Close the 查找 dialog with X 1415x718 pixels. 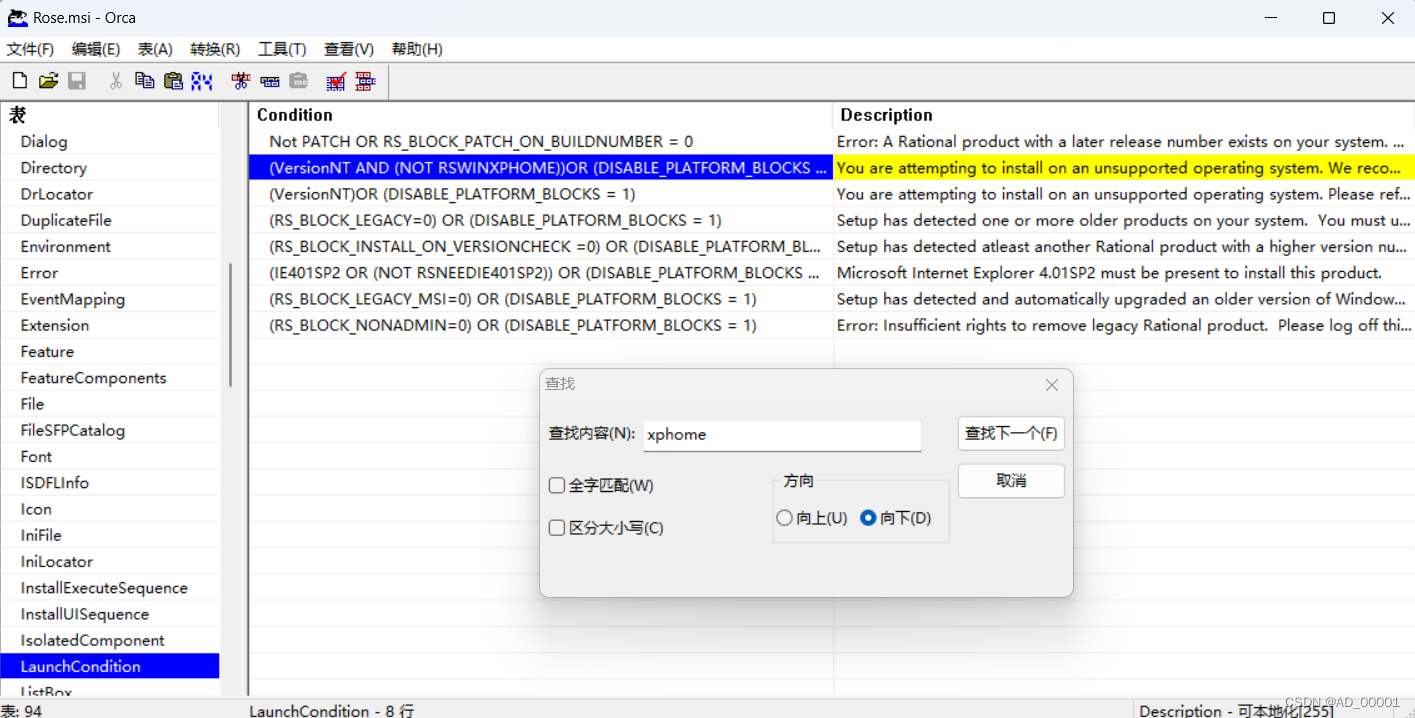1051,385
